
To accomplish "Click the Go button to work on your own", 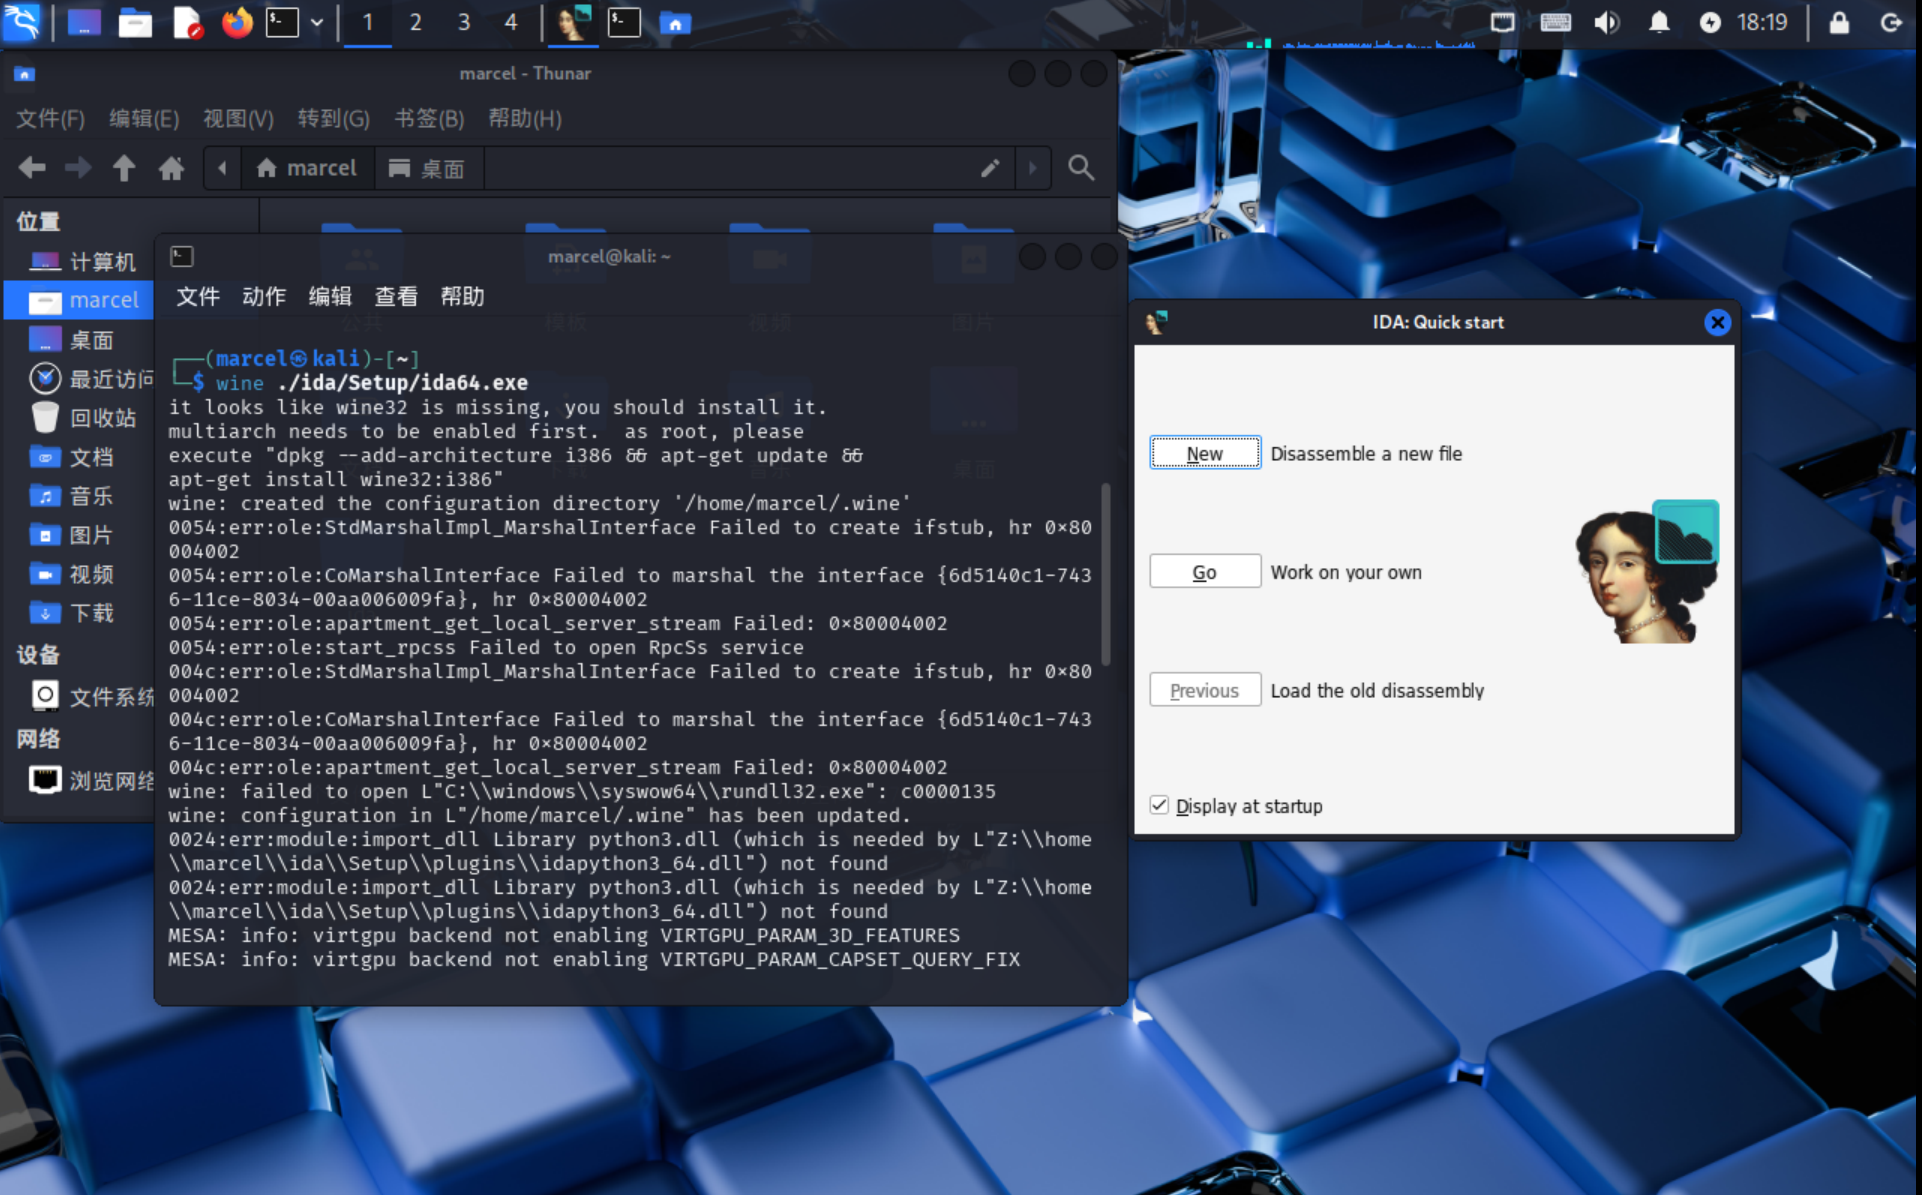I will pos(1204,572).
